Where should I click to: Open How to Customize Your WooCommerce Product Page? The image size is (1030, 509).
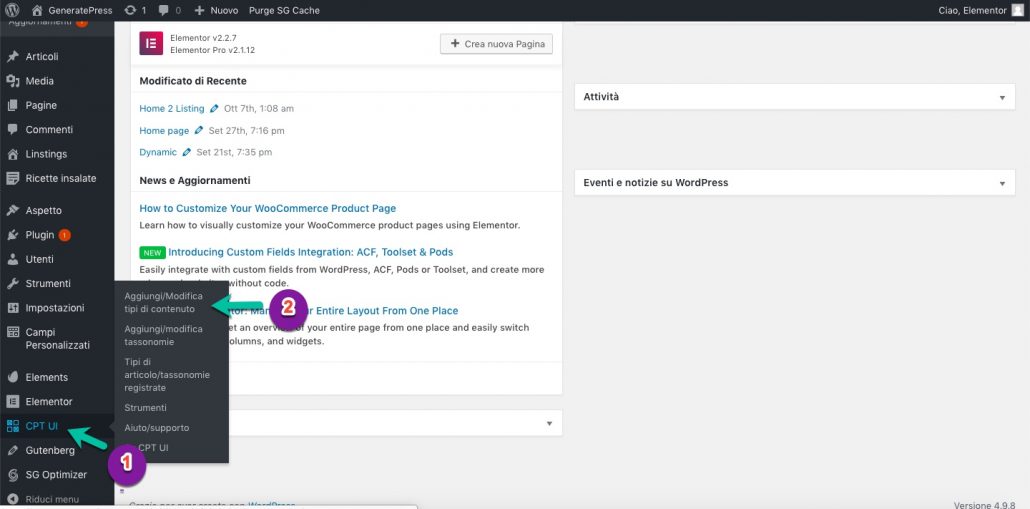[267, 209]
